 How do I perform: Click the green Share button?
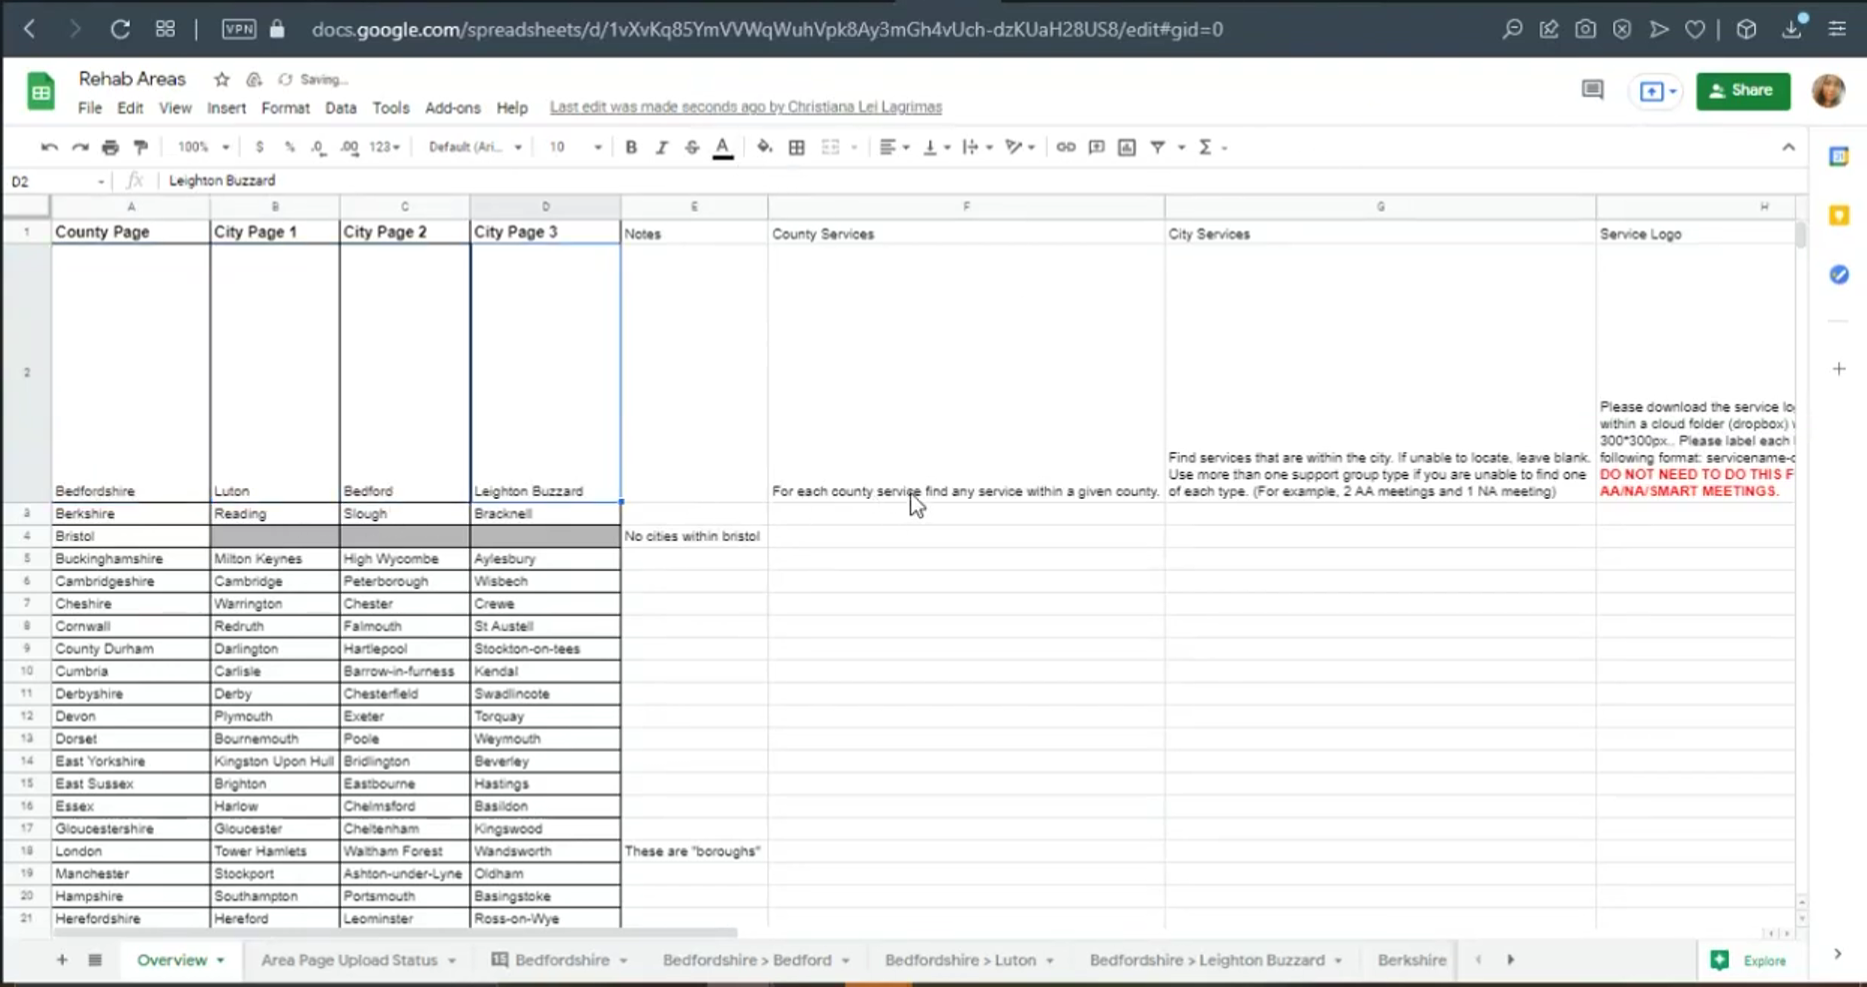coord(1742,91)
